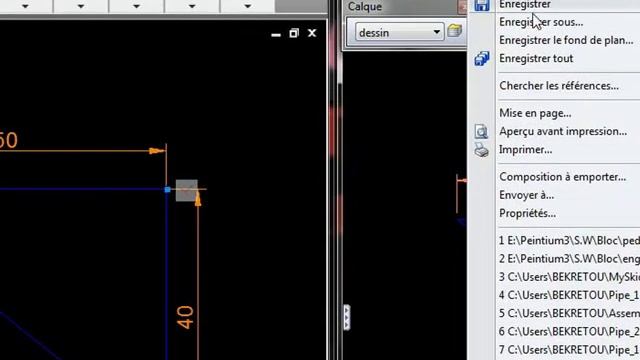Open the fifth toolbar dropdown arrow
The width and height of the screenshot is (640, 360).
pos(247,6)
